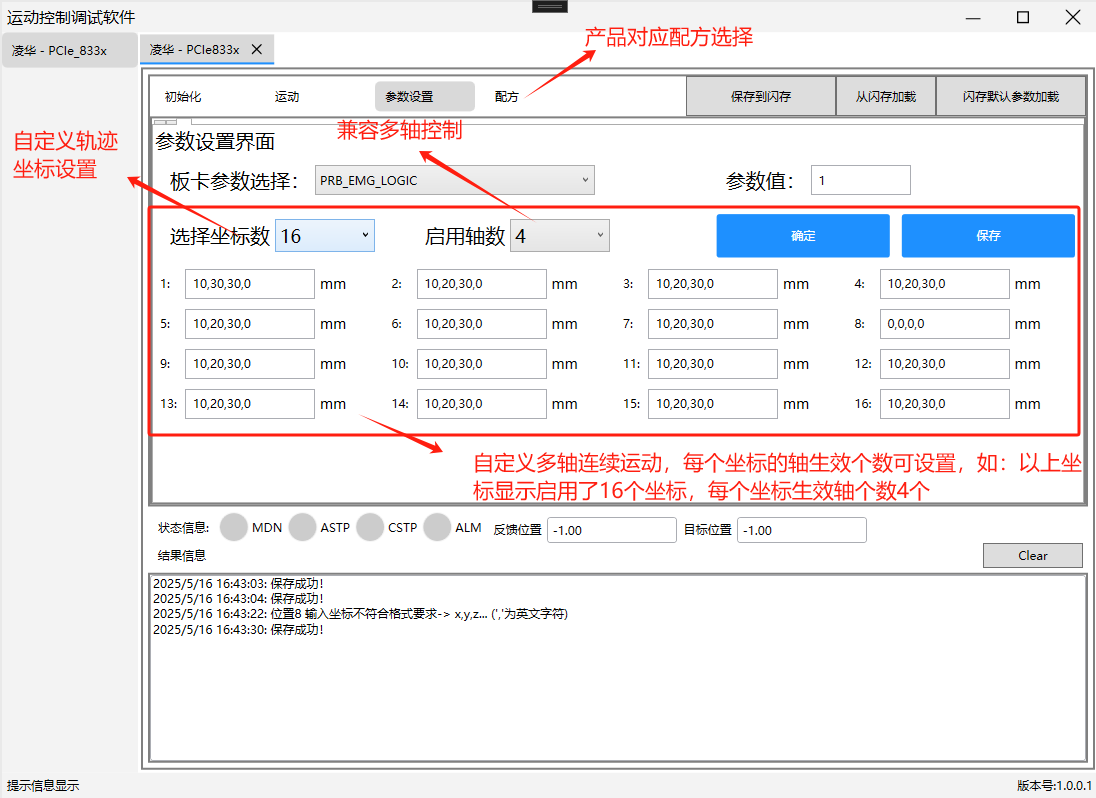Viewport: 1096px width, 798px height.
Task: Open the 板卡参数选择 PRB_EMG_LOGIC dropdown
Action: click(455, 180)
